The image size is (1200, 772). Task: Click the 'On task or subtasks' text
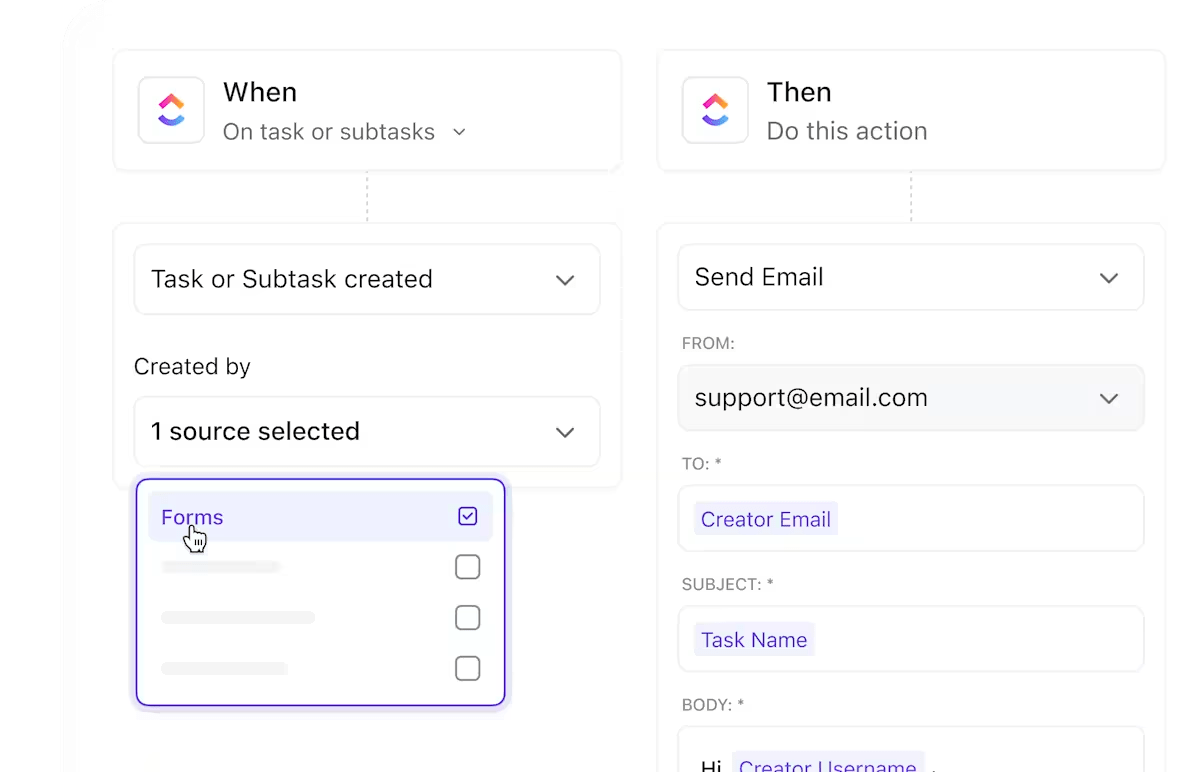[328, 132]
